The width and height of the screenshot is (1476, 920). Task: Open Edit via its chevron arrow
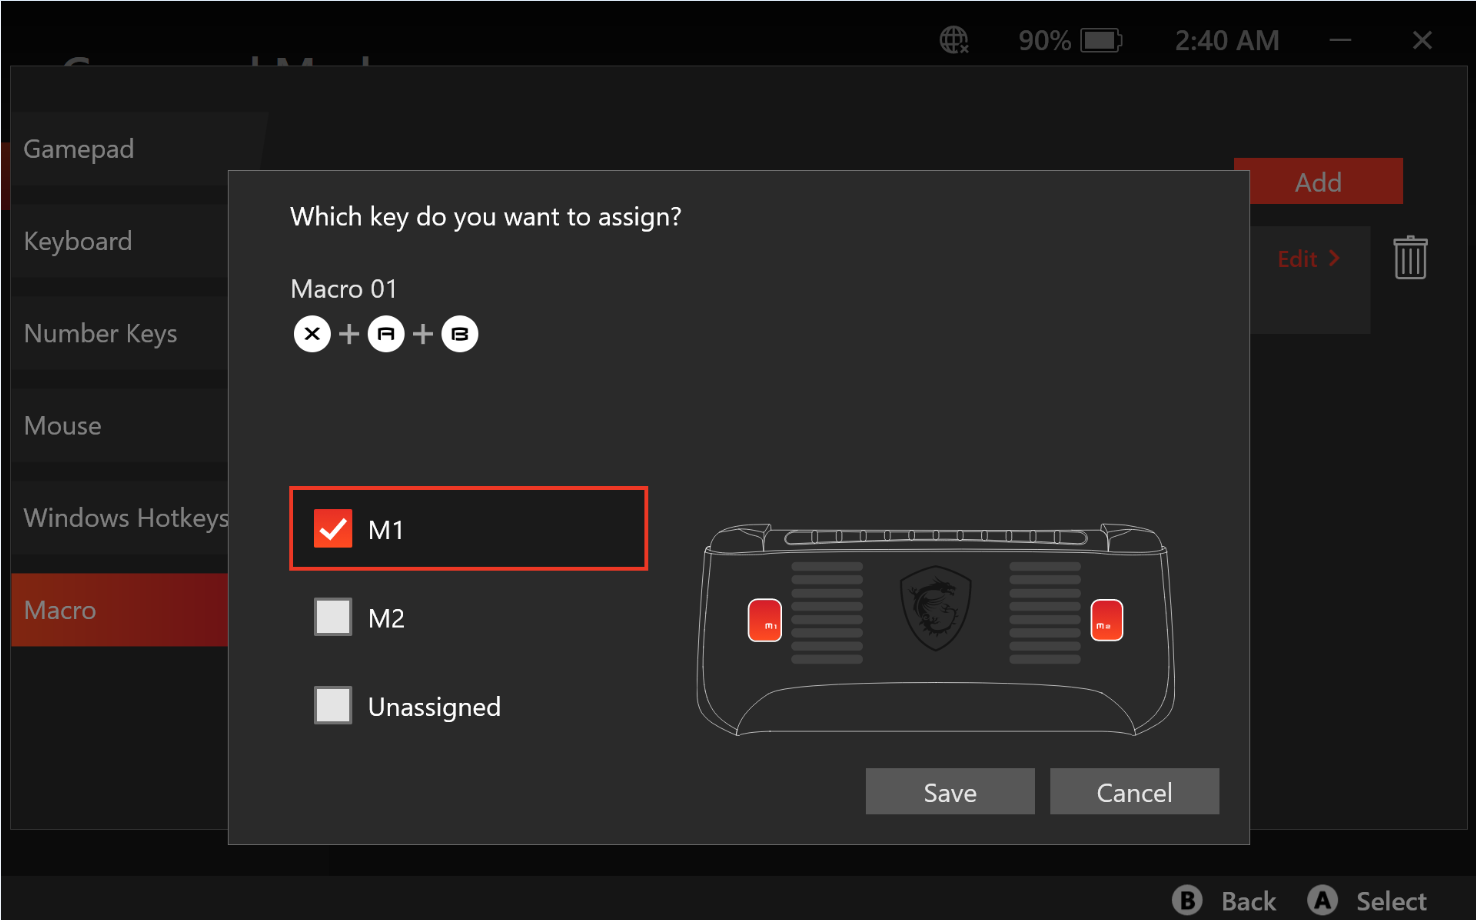(x=1334, y=258)
